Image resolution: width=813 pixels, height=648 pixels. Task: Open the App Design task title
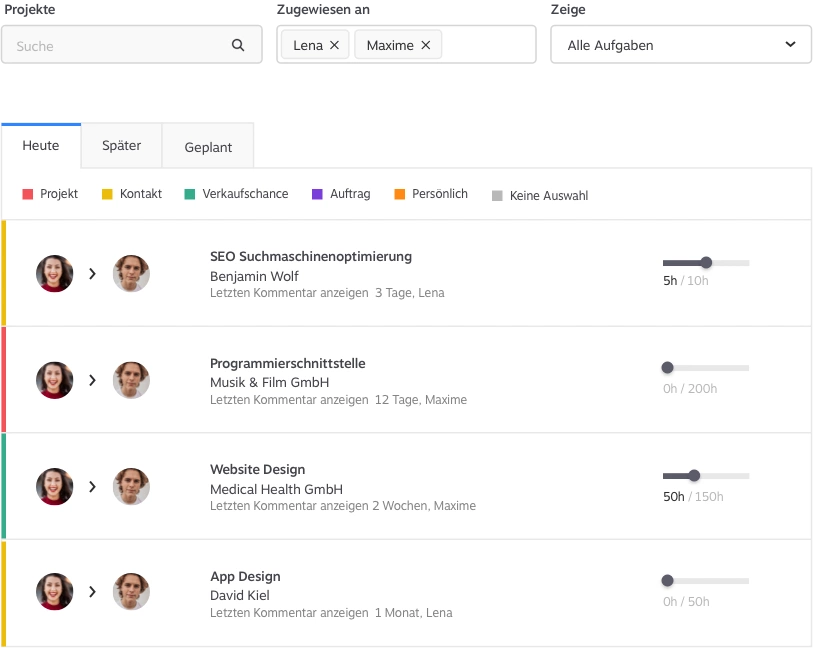[x=245, y=576]
